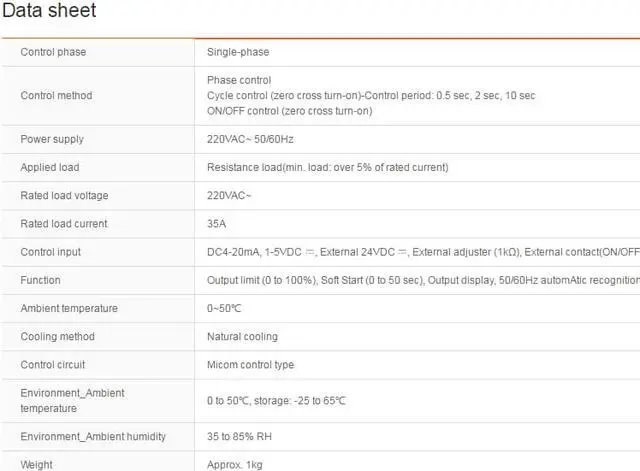The width and height of the screenshot is (640, 471).
Task: Select the "Weight" row label
Action: 37,465
